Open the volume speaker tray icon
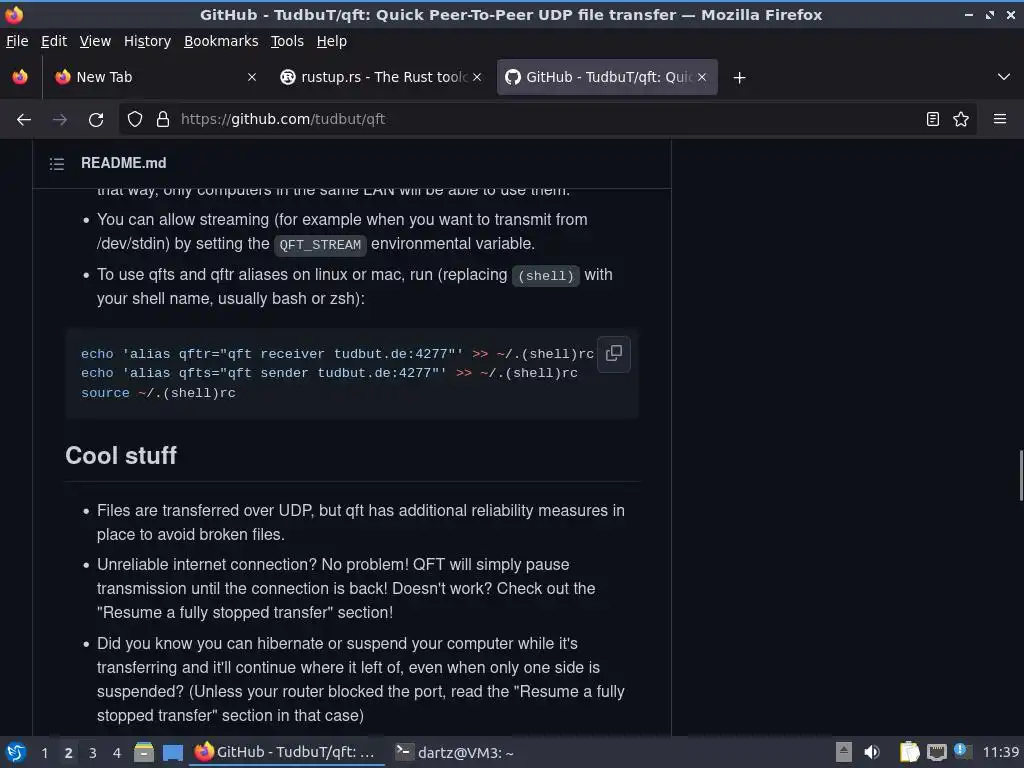This screenshot has width=1024, height=768. pyautogui.click(x=872, y=752)
